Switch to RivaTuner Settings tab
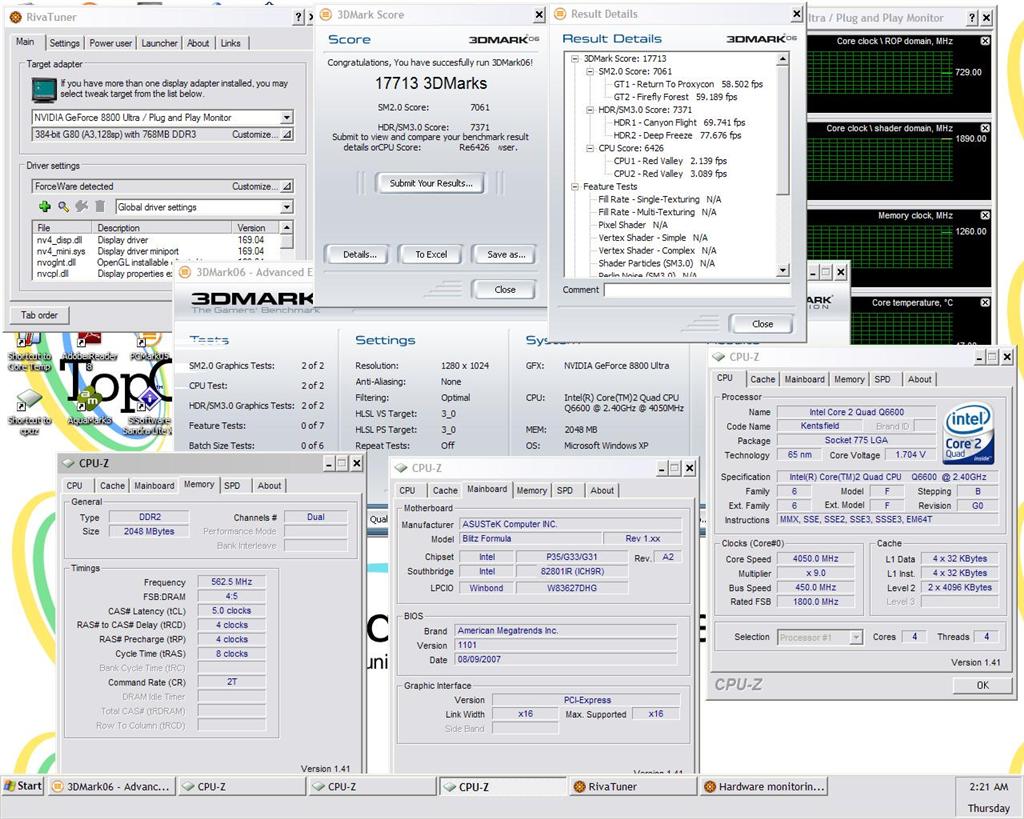 click(x=65, y=43)
